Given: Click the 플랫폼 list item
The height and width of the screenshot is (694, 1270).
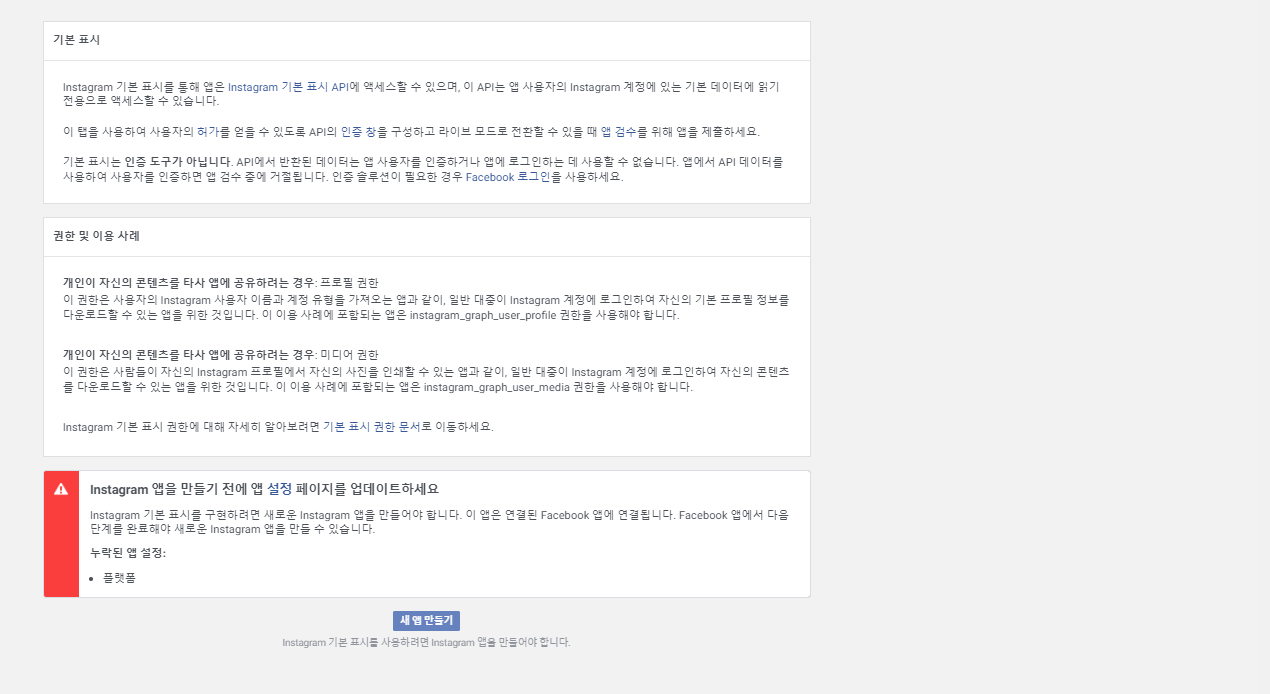Looking at the screenshot, I should coord(119,578).
